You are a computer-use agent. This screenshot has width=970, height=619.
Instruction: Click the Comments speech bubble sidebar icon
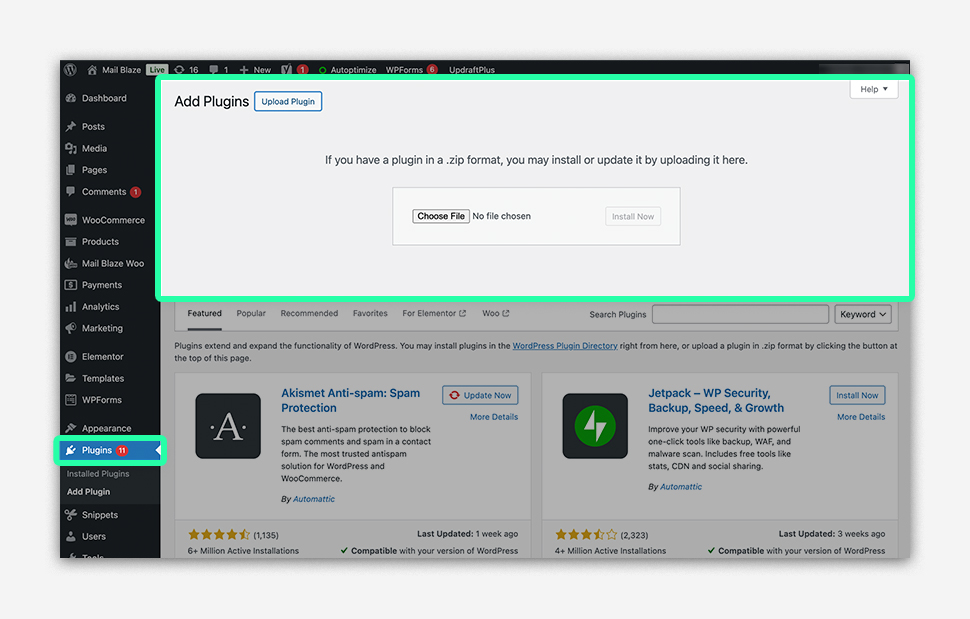click(71, 192)
